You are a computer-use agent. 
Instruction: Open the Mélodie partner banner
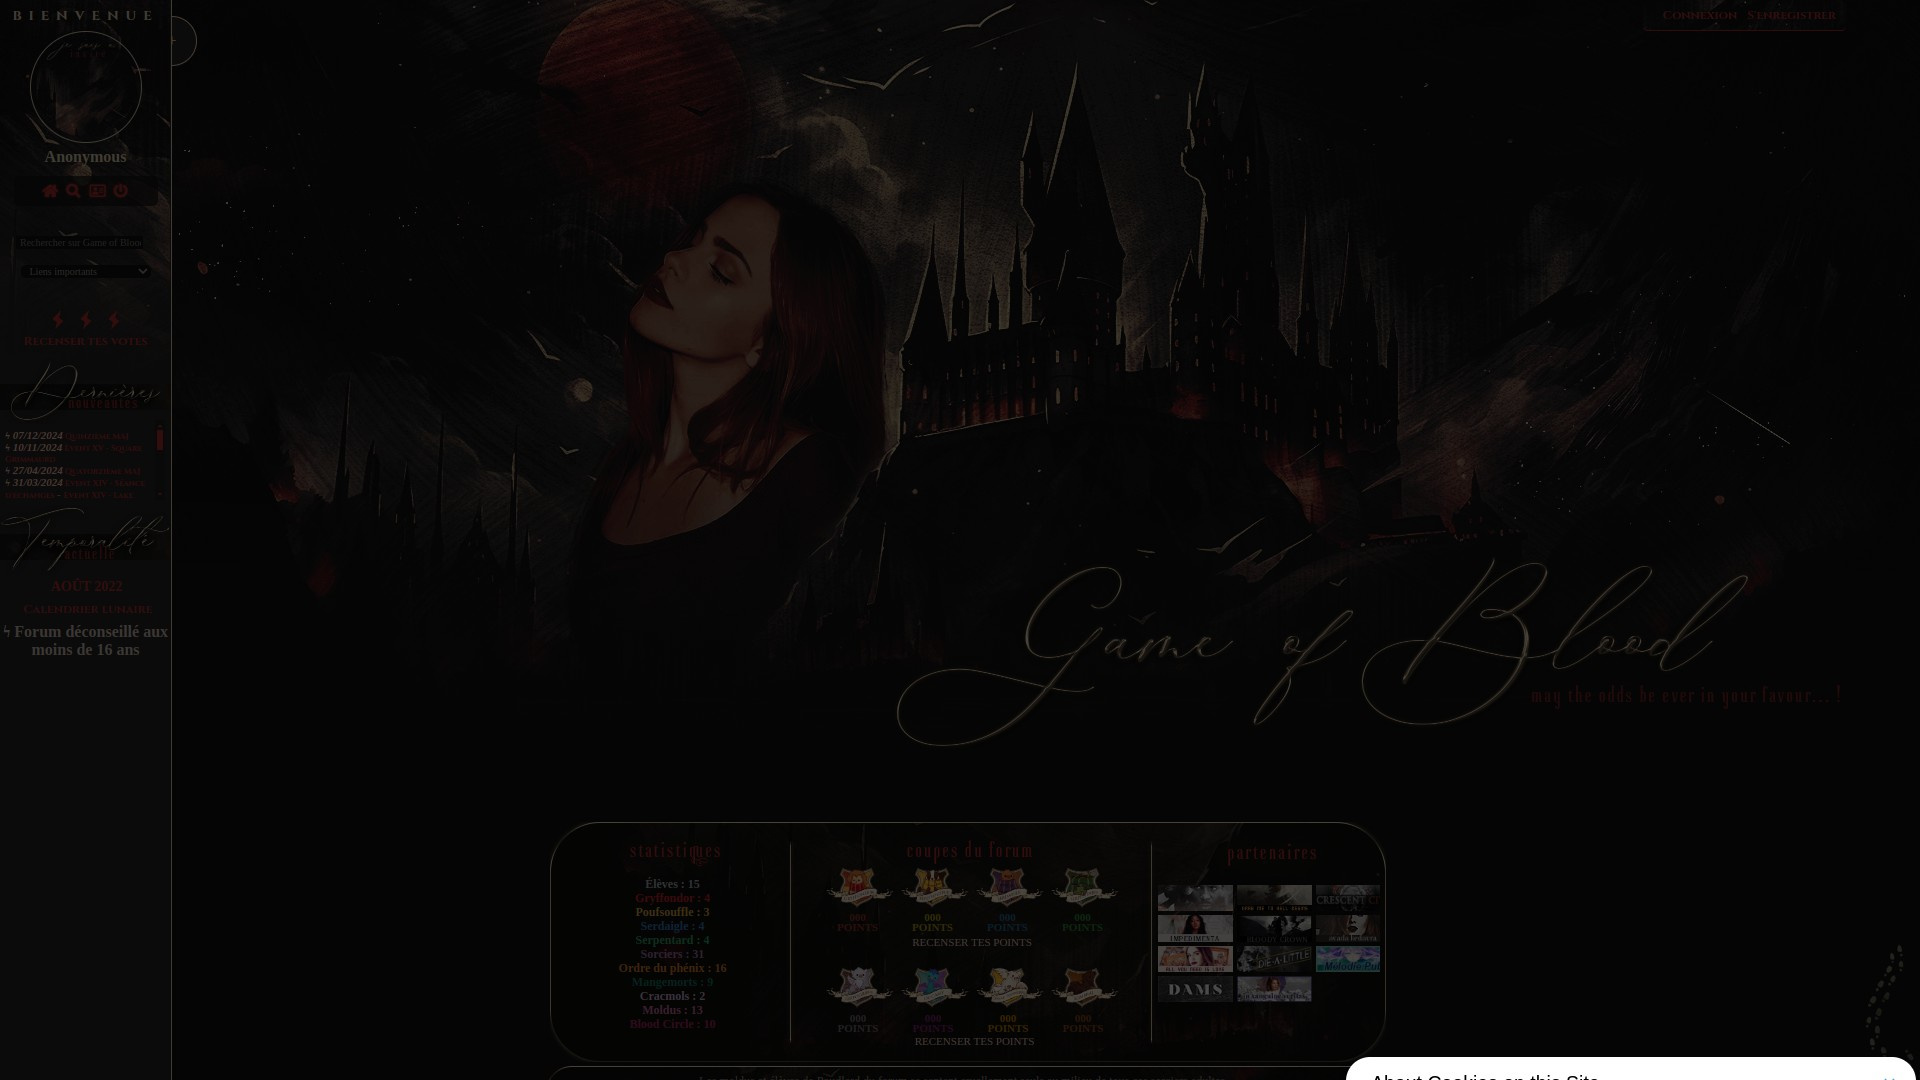pos(1348,959)
